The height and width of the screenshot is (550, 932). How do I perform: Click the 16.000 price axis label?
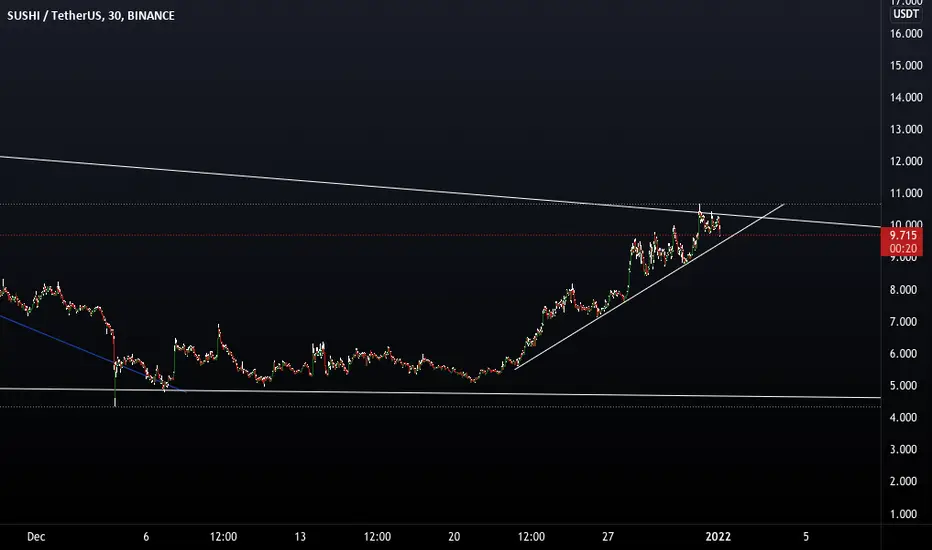point(906,34)
